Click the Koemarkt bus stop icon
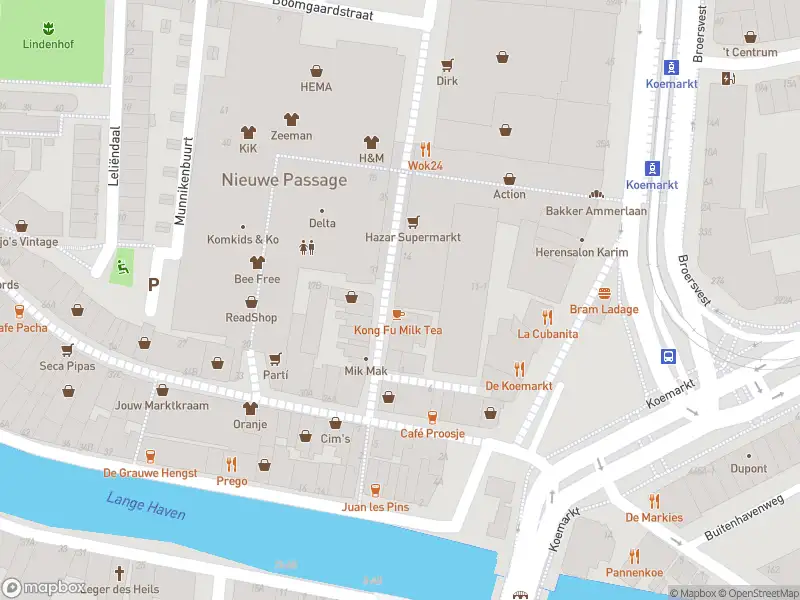800x600 pixels. [x=668, y=356]
